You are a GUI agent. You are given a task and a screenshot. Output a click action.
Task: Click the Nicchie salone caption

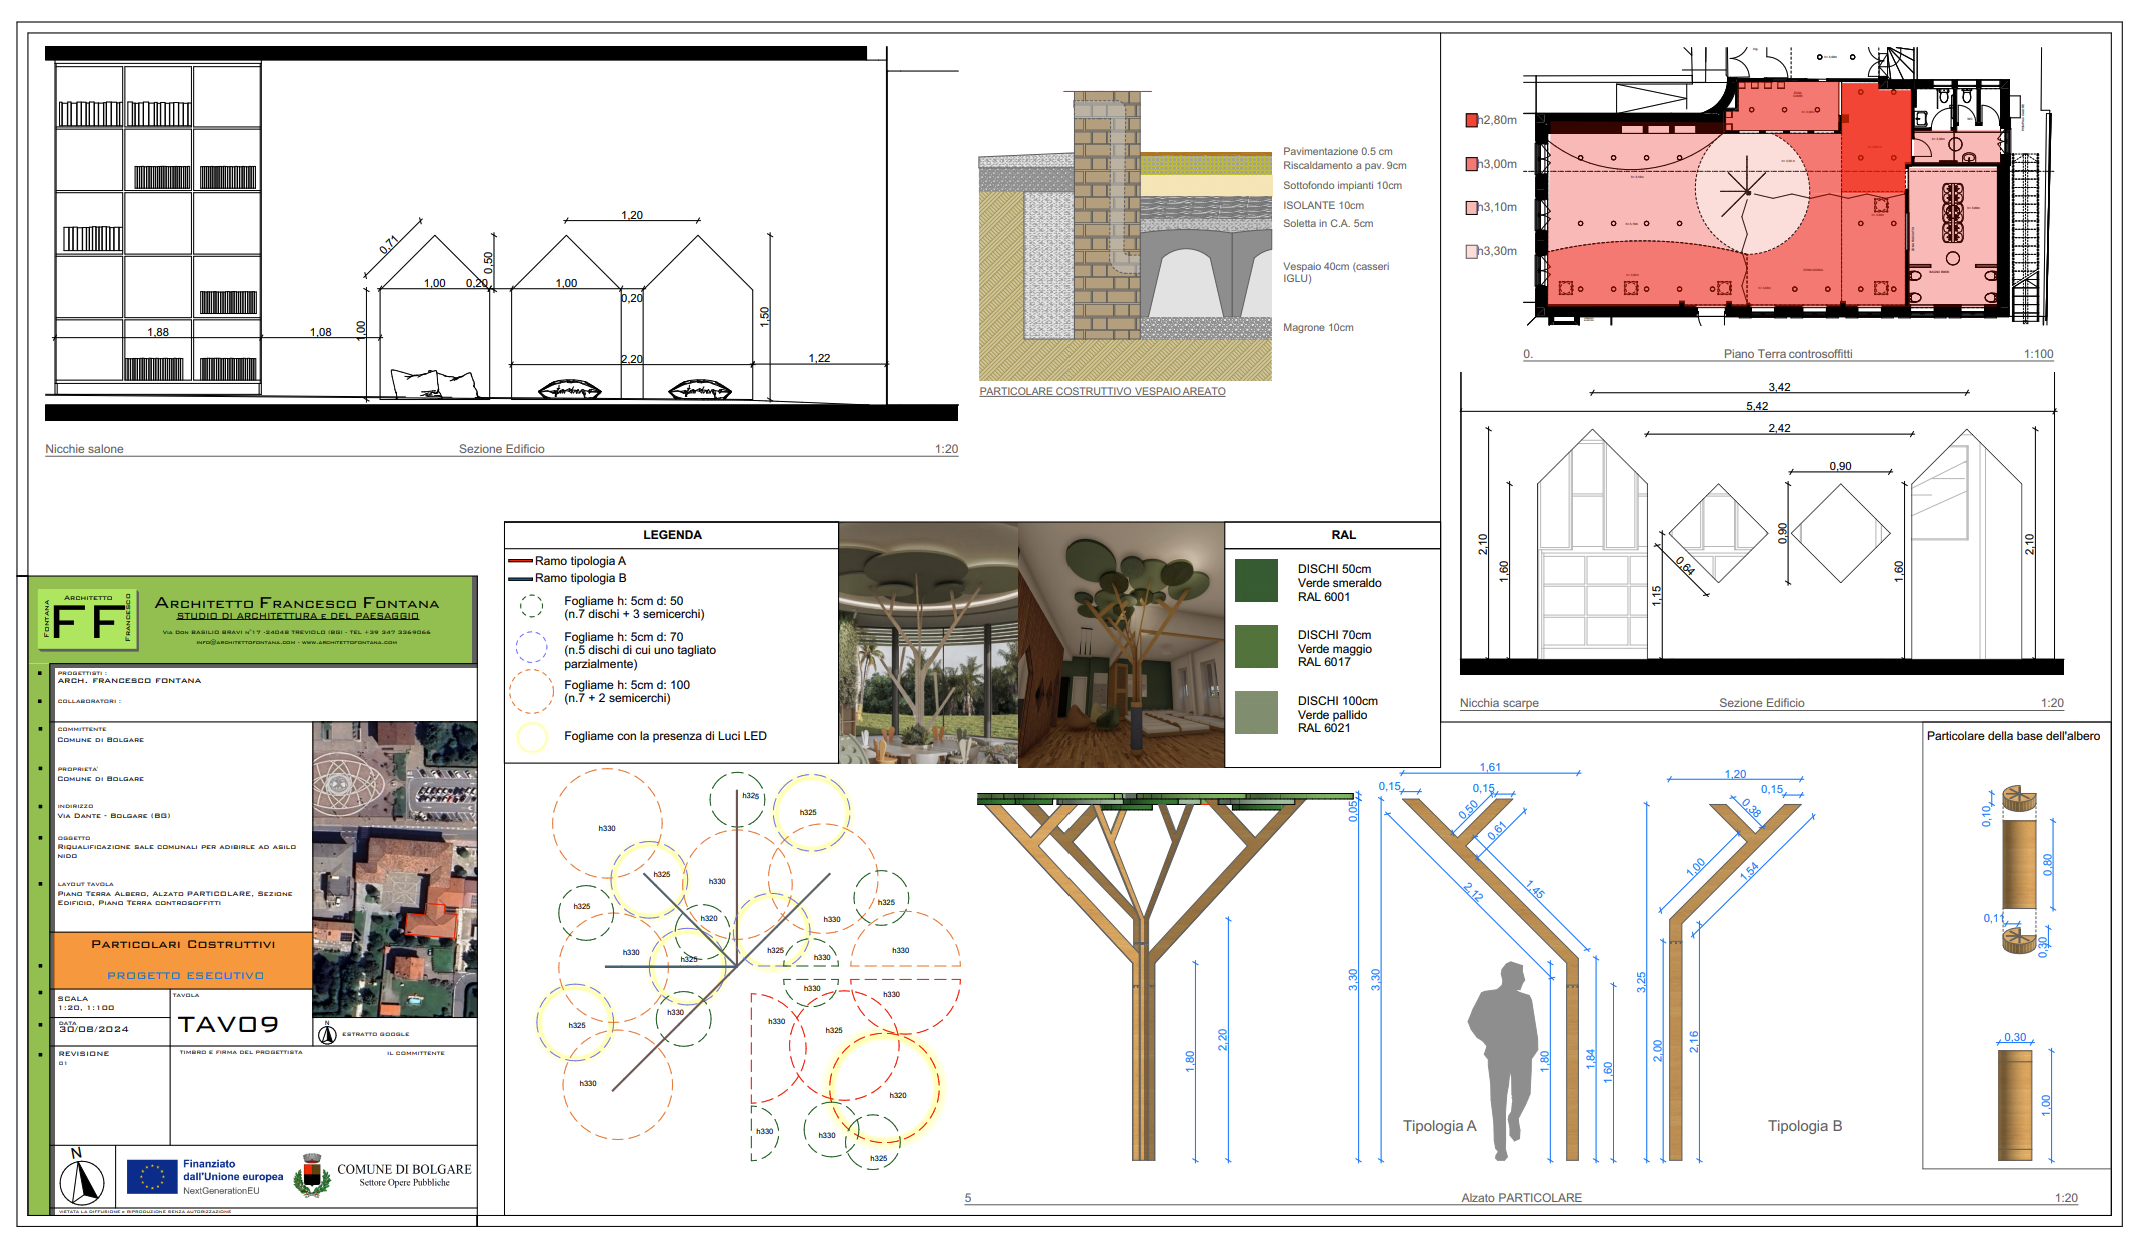(84, 449)
